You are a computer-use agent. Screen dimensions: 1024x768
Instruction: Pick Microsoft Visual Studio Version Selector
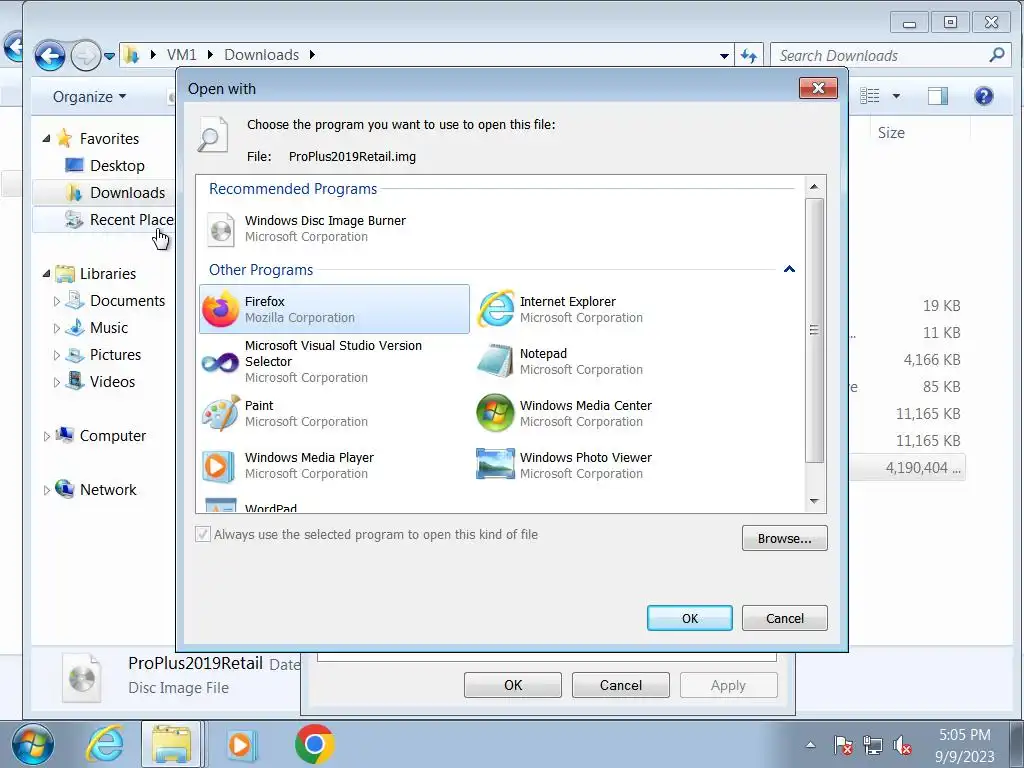click(x=334, y=361)
